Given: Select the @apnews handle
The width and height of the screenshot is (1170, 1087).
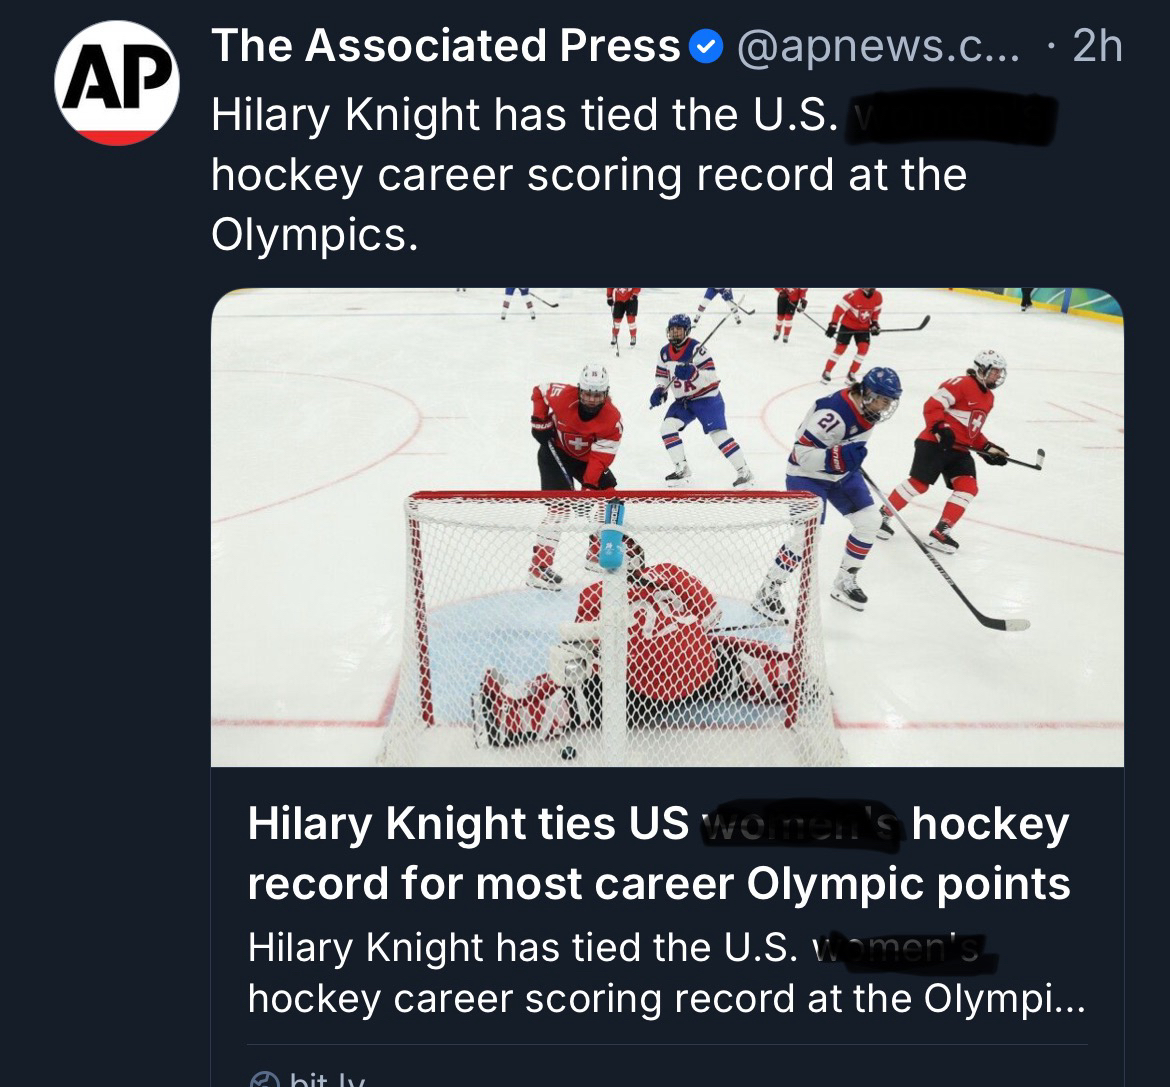Looking at the screenshot, I should click(x=878, y=47).
